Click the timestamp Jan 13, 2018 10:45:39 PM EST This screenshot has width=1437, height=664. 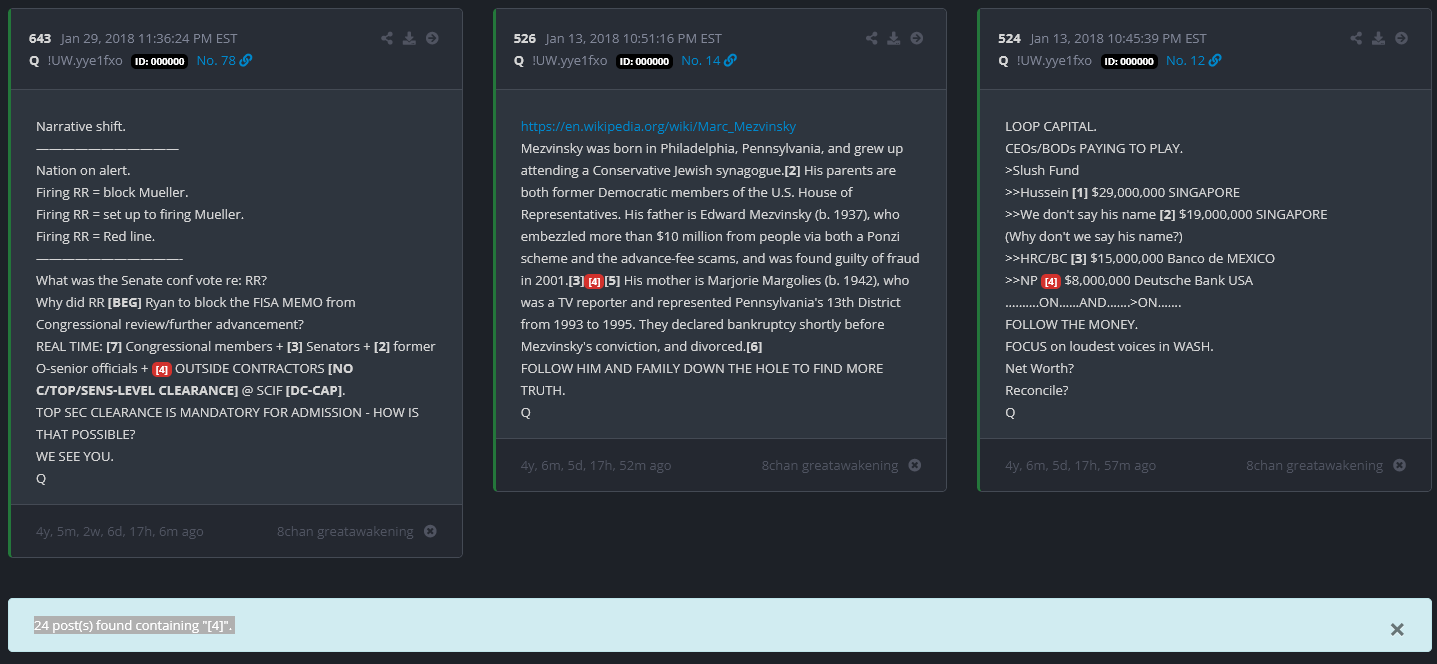point(1118,39)
